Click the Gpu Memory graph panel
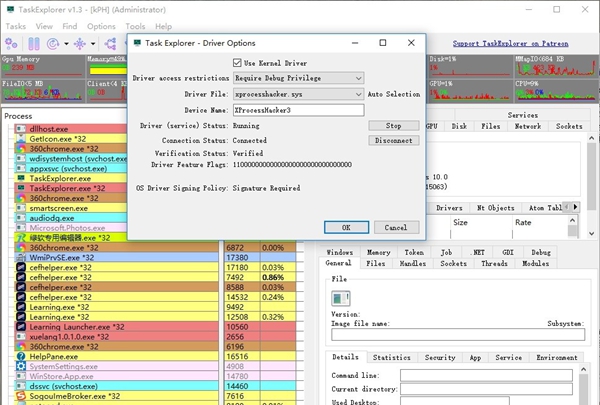Viewport: 600px width, 405px height. tap(42, 66)
